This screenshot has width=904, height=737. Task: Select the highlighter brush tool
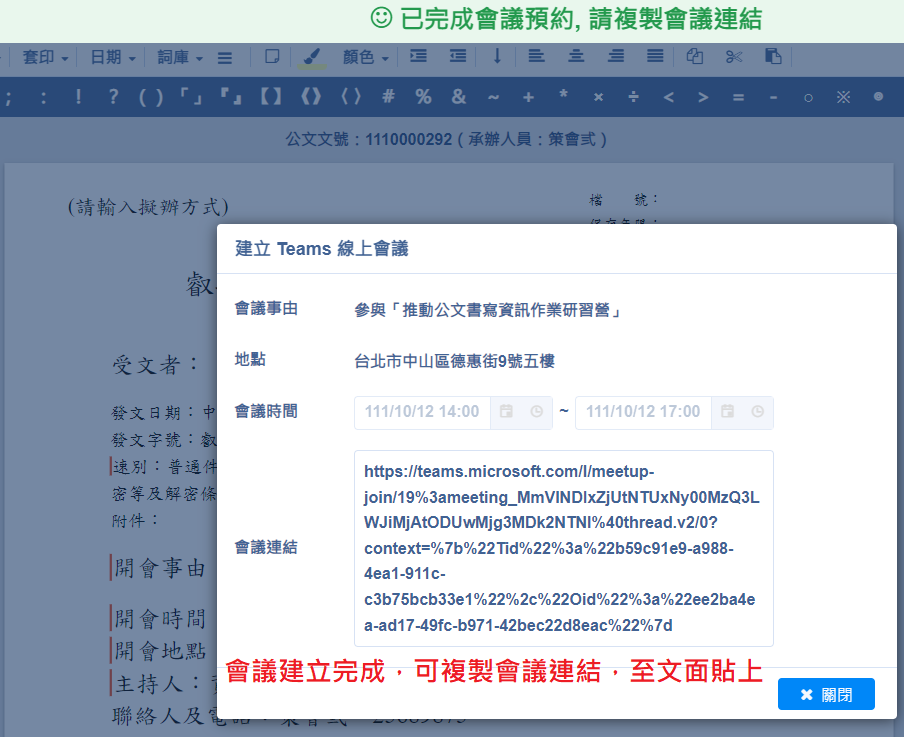pos(313,57)
